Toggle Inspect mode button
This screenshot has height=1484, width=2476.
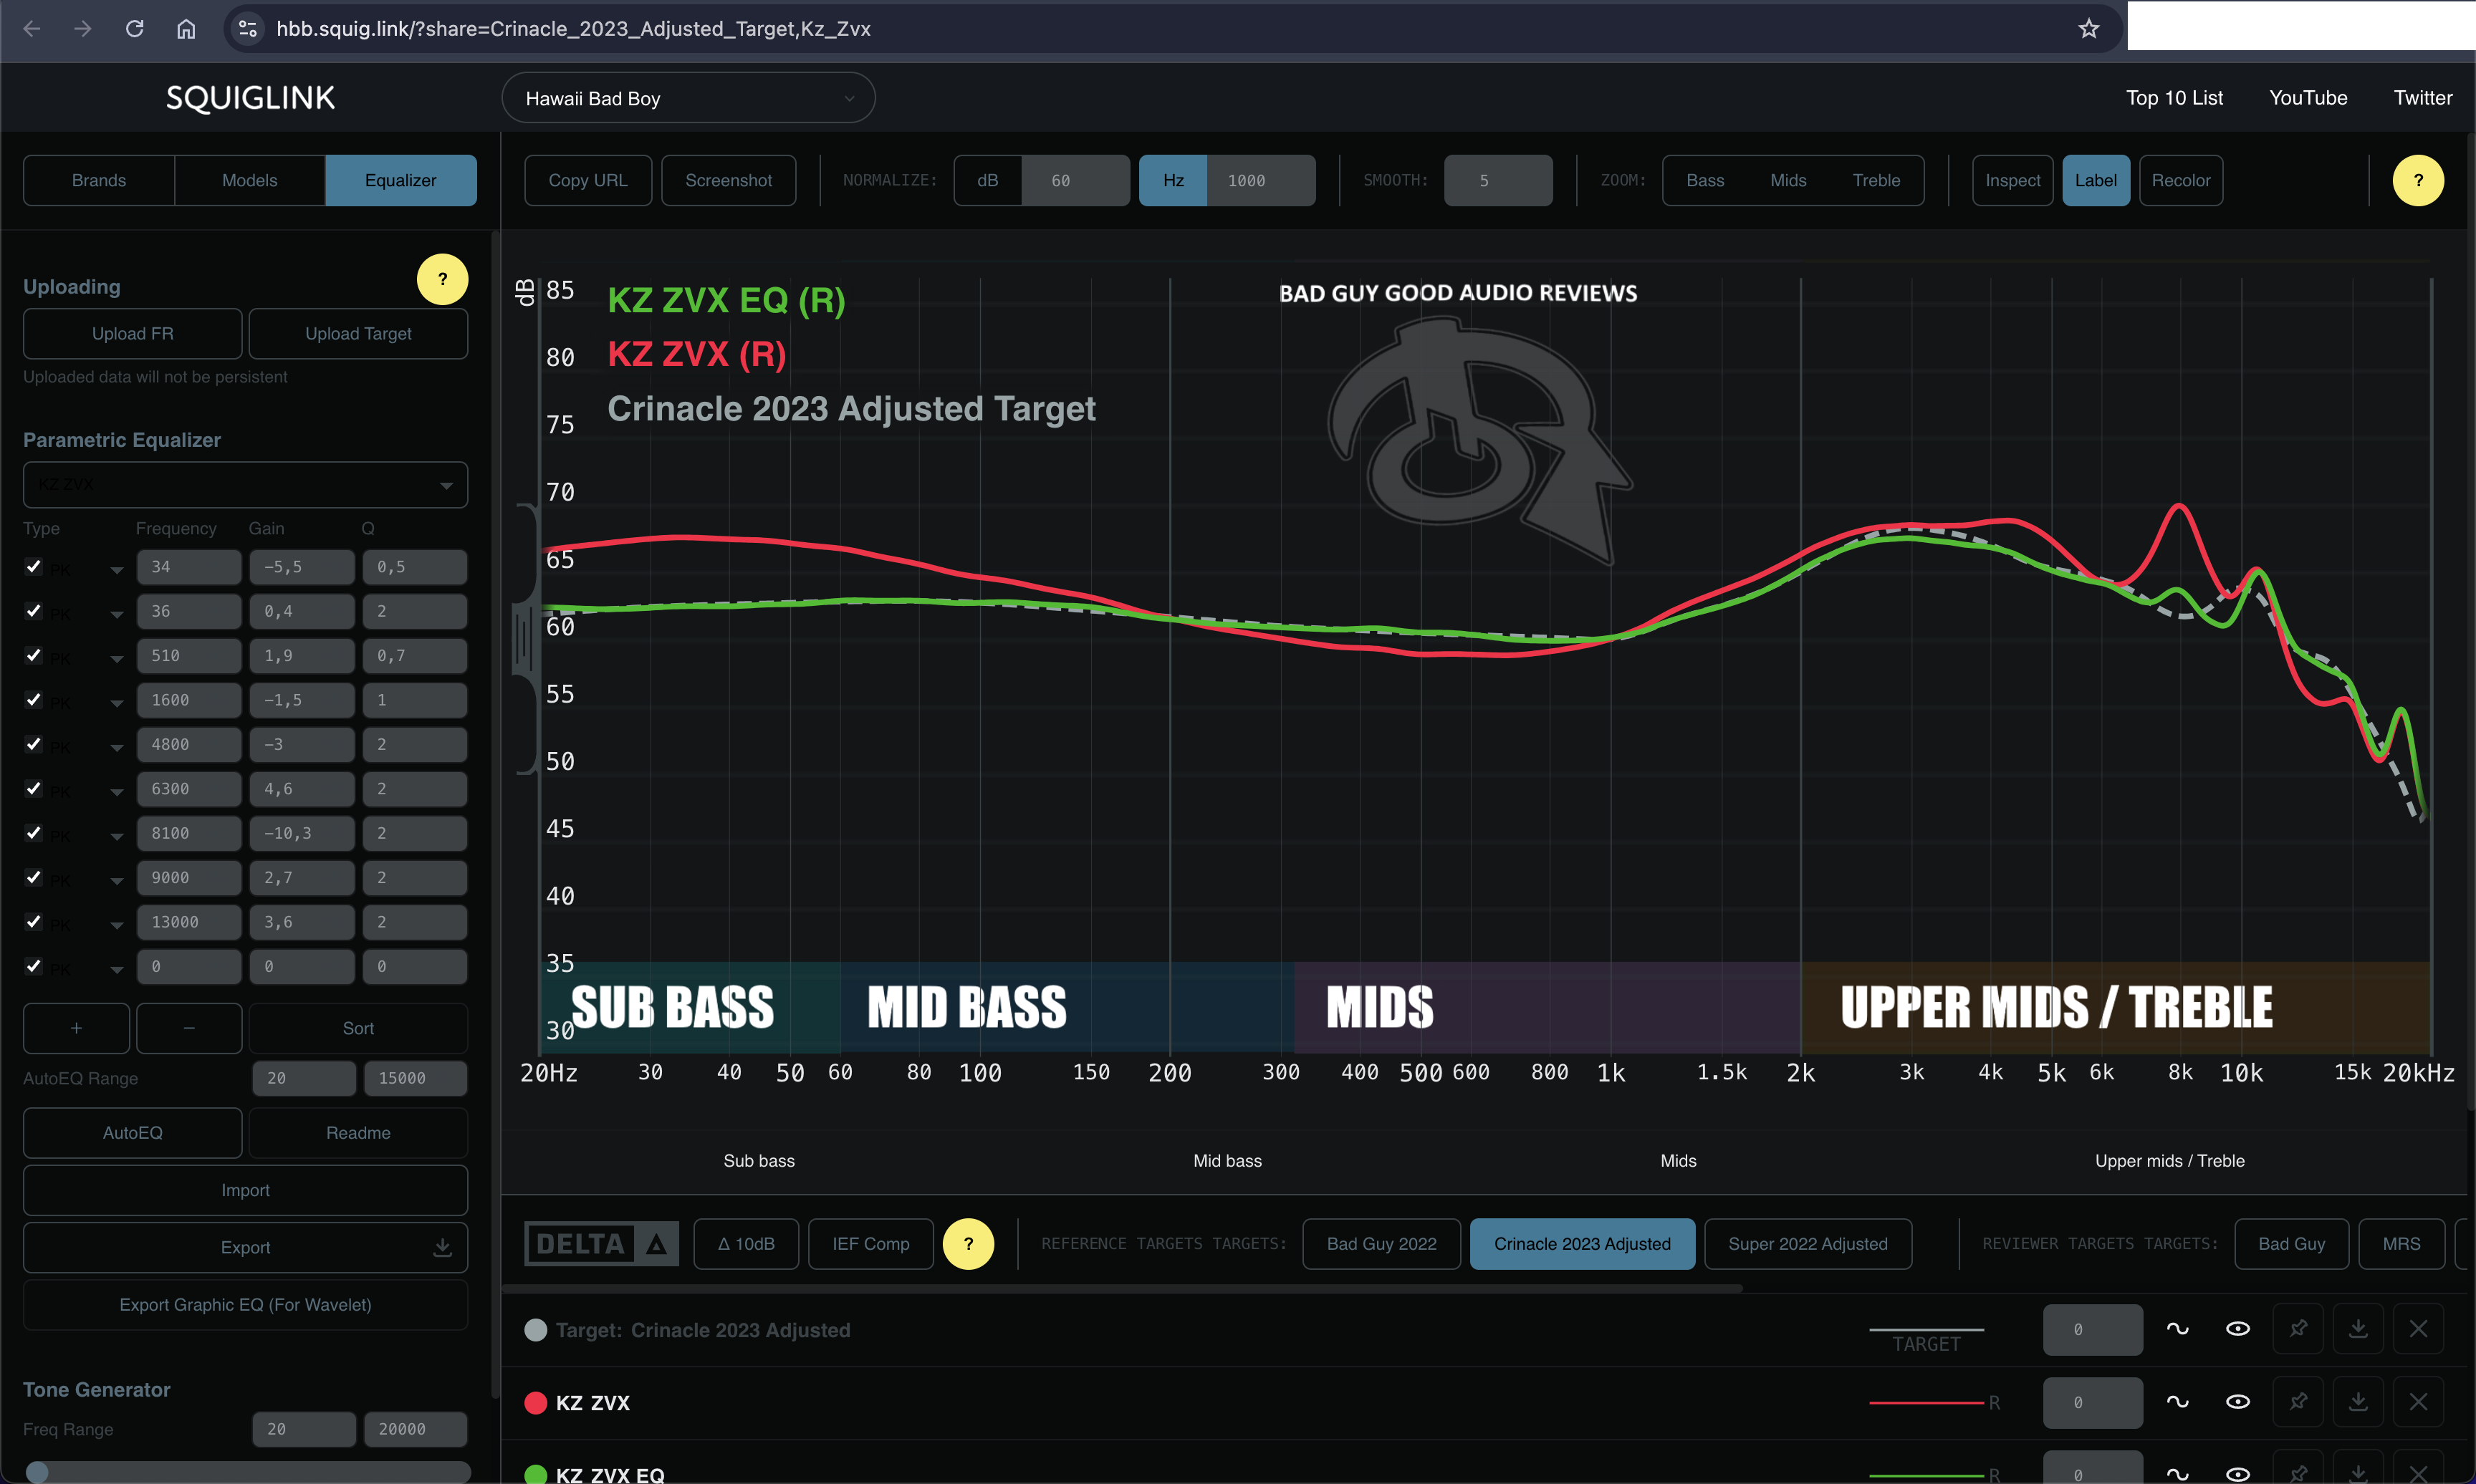pos(2012,180)
